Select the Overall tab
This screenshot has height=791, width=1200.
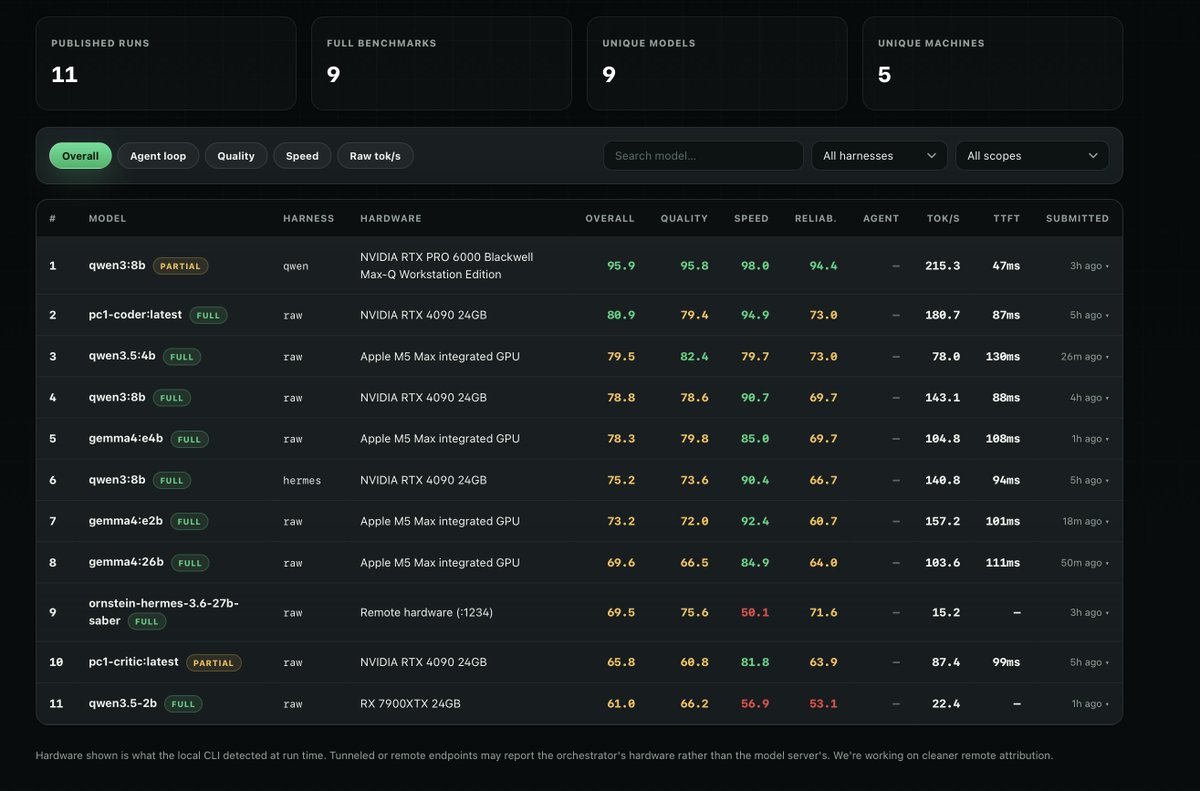80,156
